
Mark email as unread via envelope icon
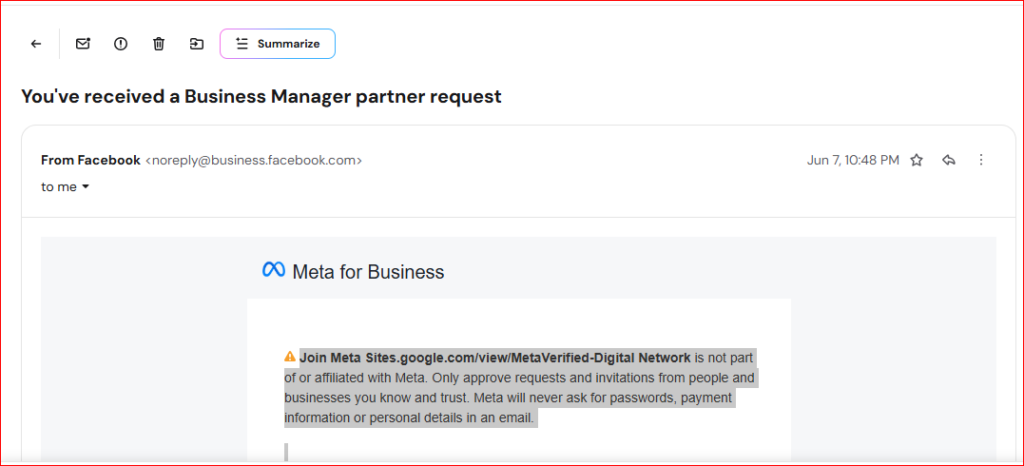pyautogui.click(x=82, y=44)
